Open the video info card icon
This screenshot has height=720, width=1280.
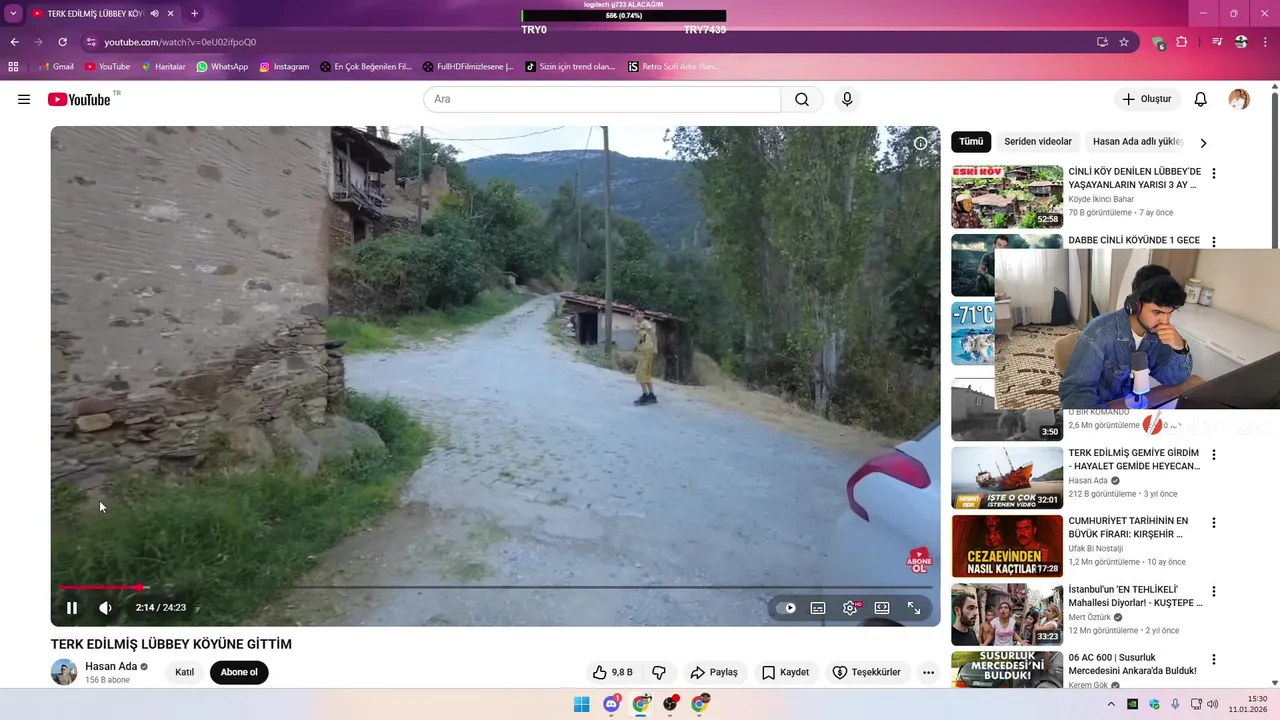[x=920, y=143]
